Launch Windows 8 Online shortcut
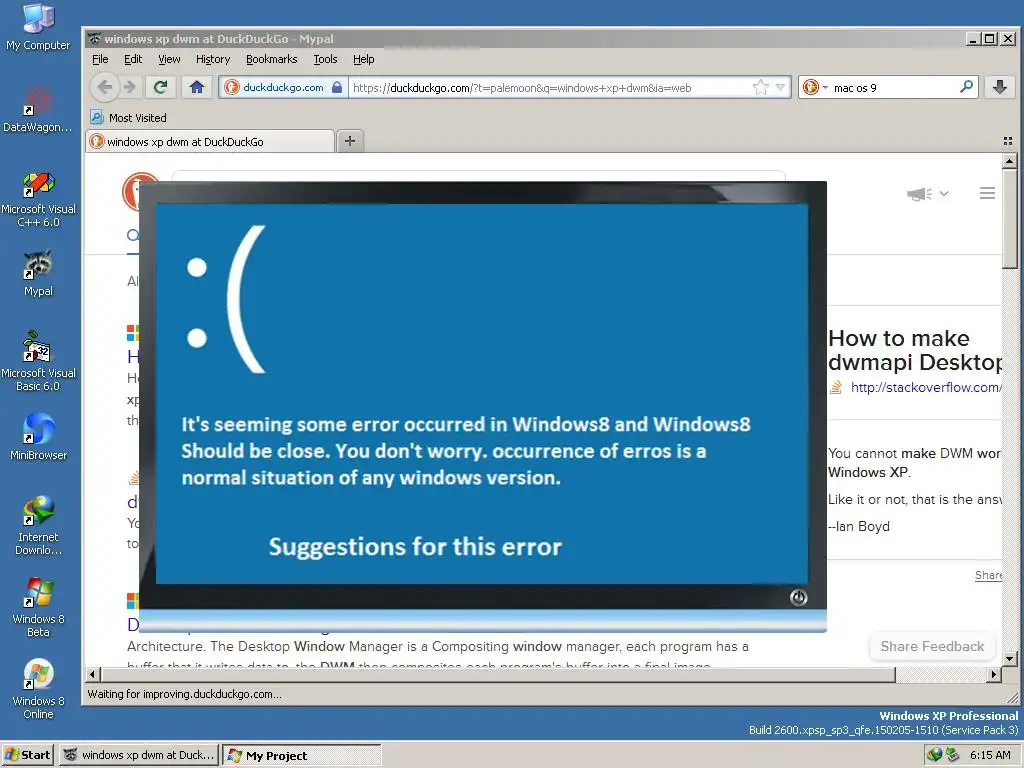 point(38,689)
